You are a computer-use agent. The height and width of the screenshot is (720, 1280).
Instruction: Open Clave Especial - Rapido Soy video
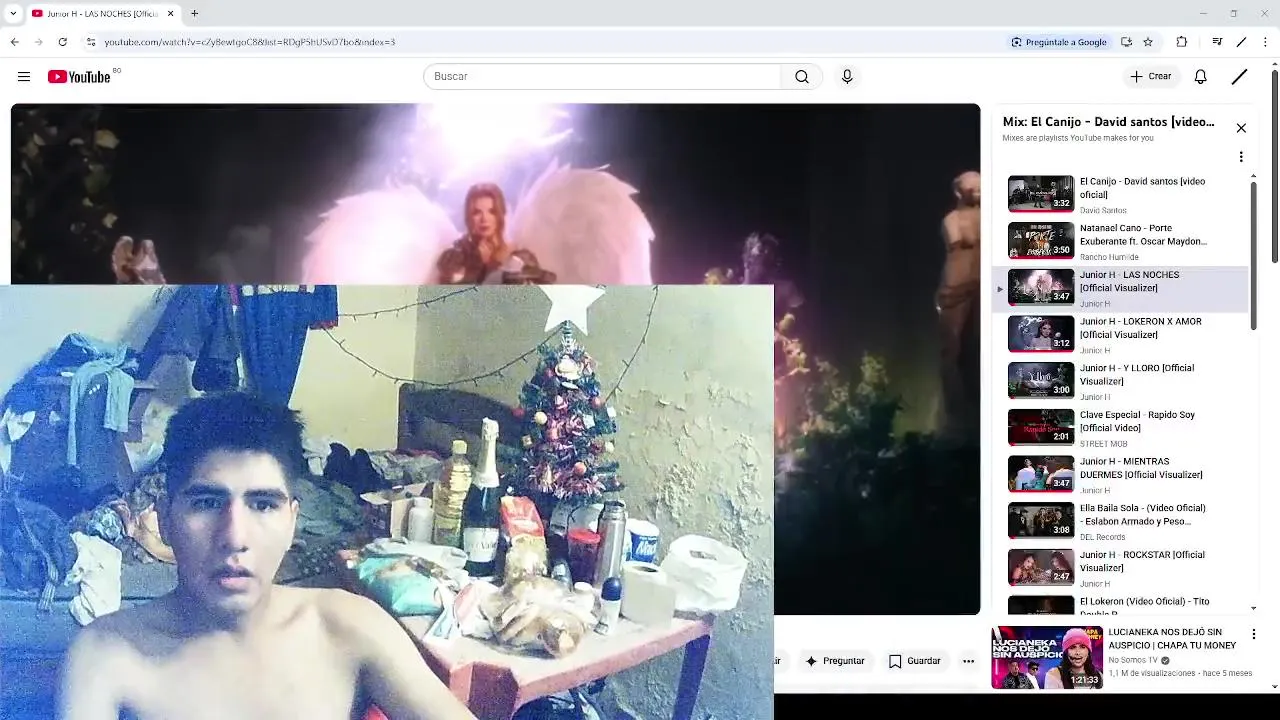pos(1120,428)
